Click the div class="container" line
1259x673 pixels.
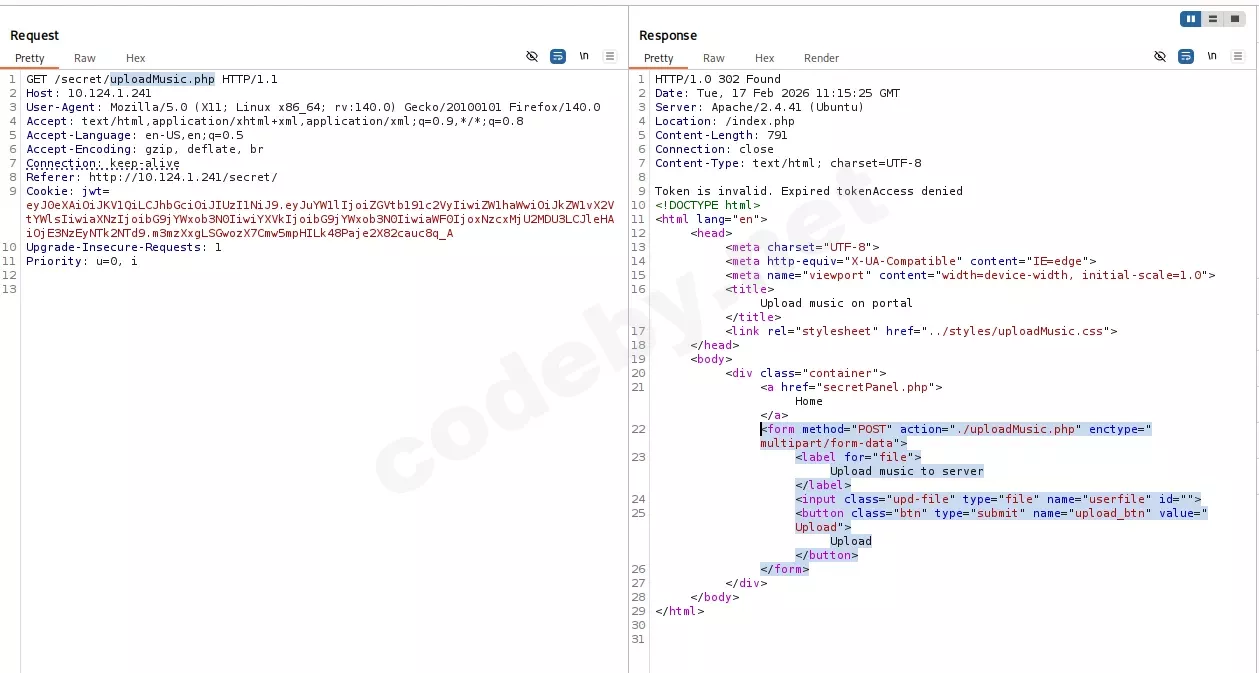(806, 373)
